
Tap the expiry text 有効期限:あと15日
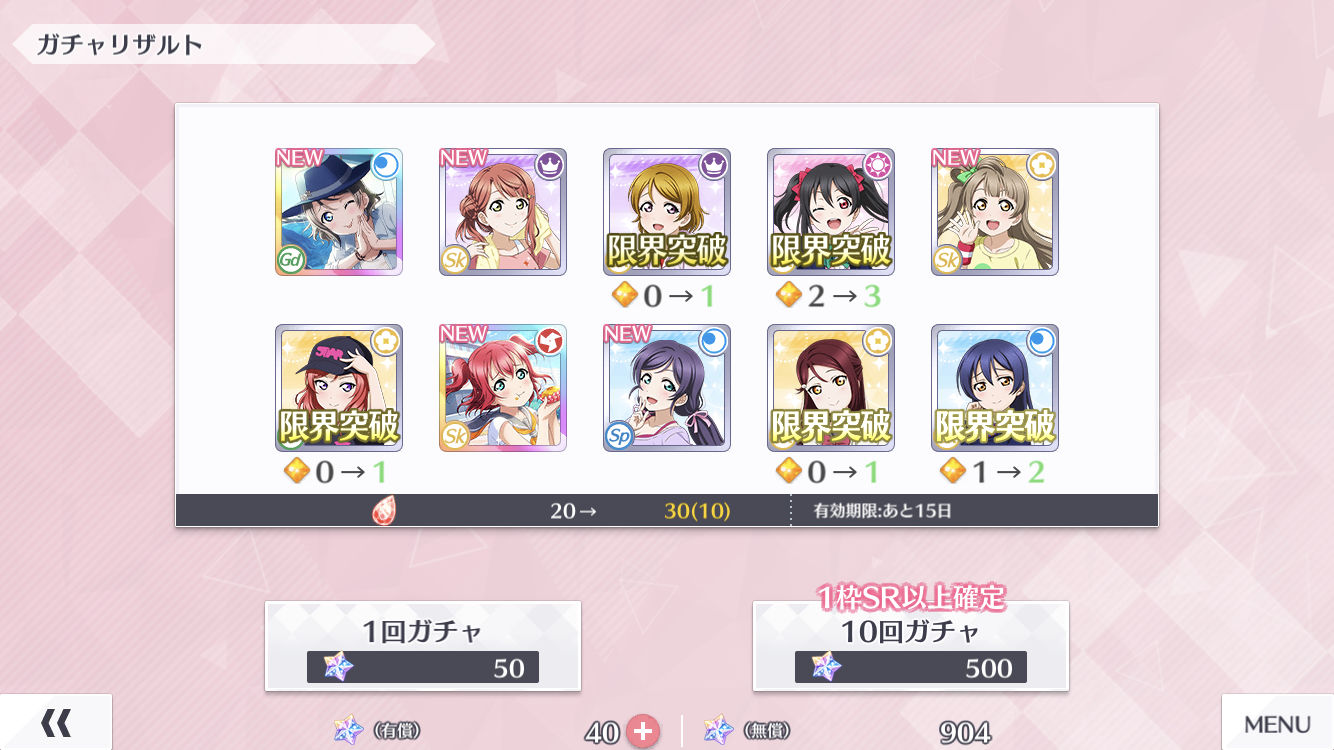pyautogui.click(x=883, y=511)
